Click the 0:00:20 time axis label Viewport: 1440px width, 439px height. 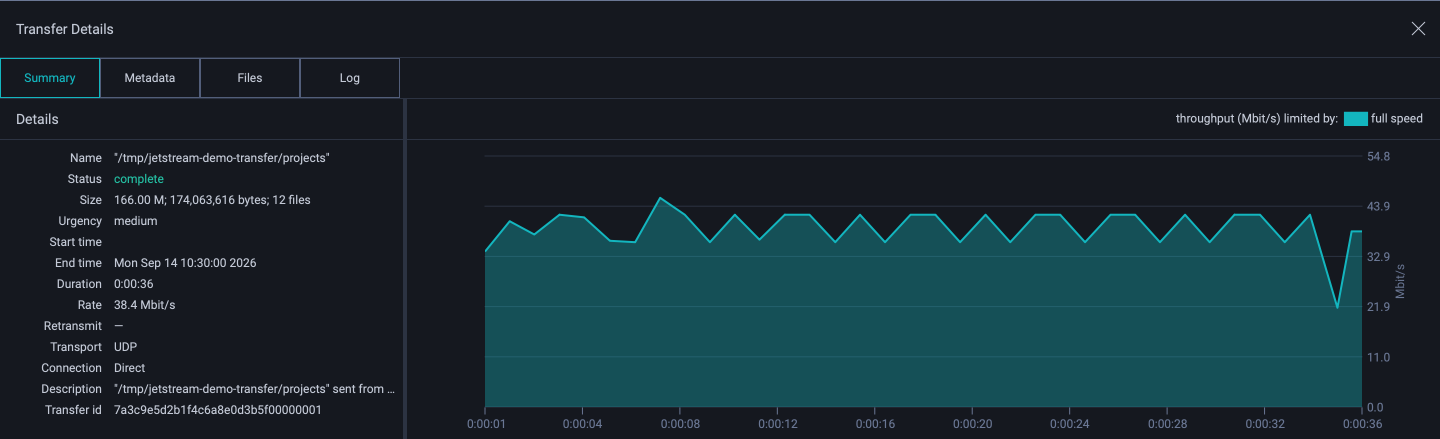coord(972,423)
